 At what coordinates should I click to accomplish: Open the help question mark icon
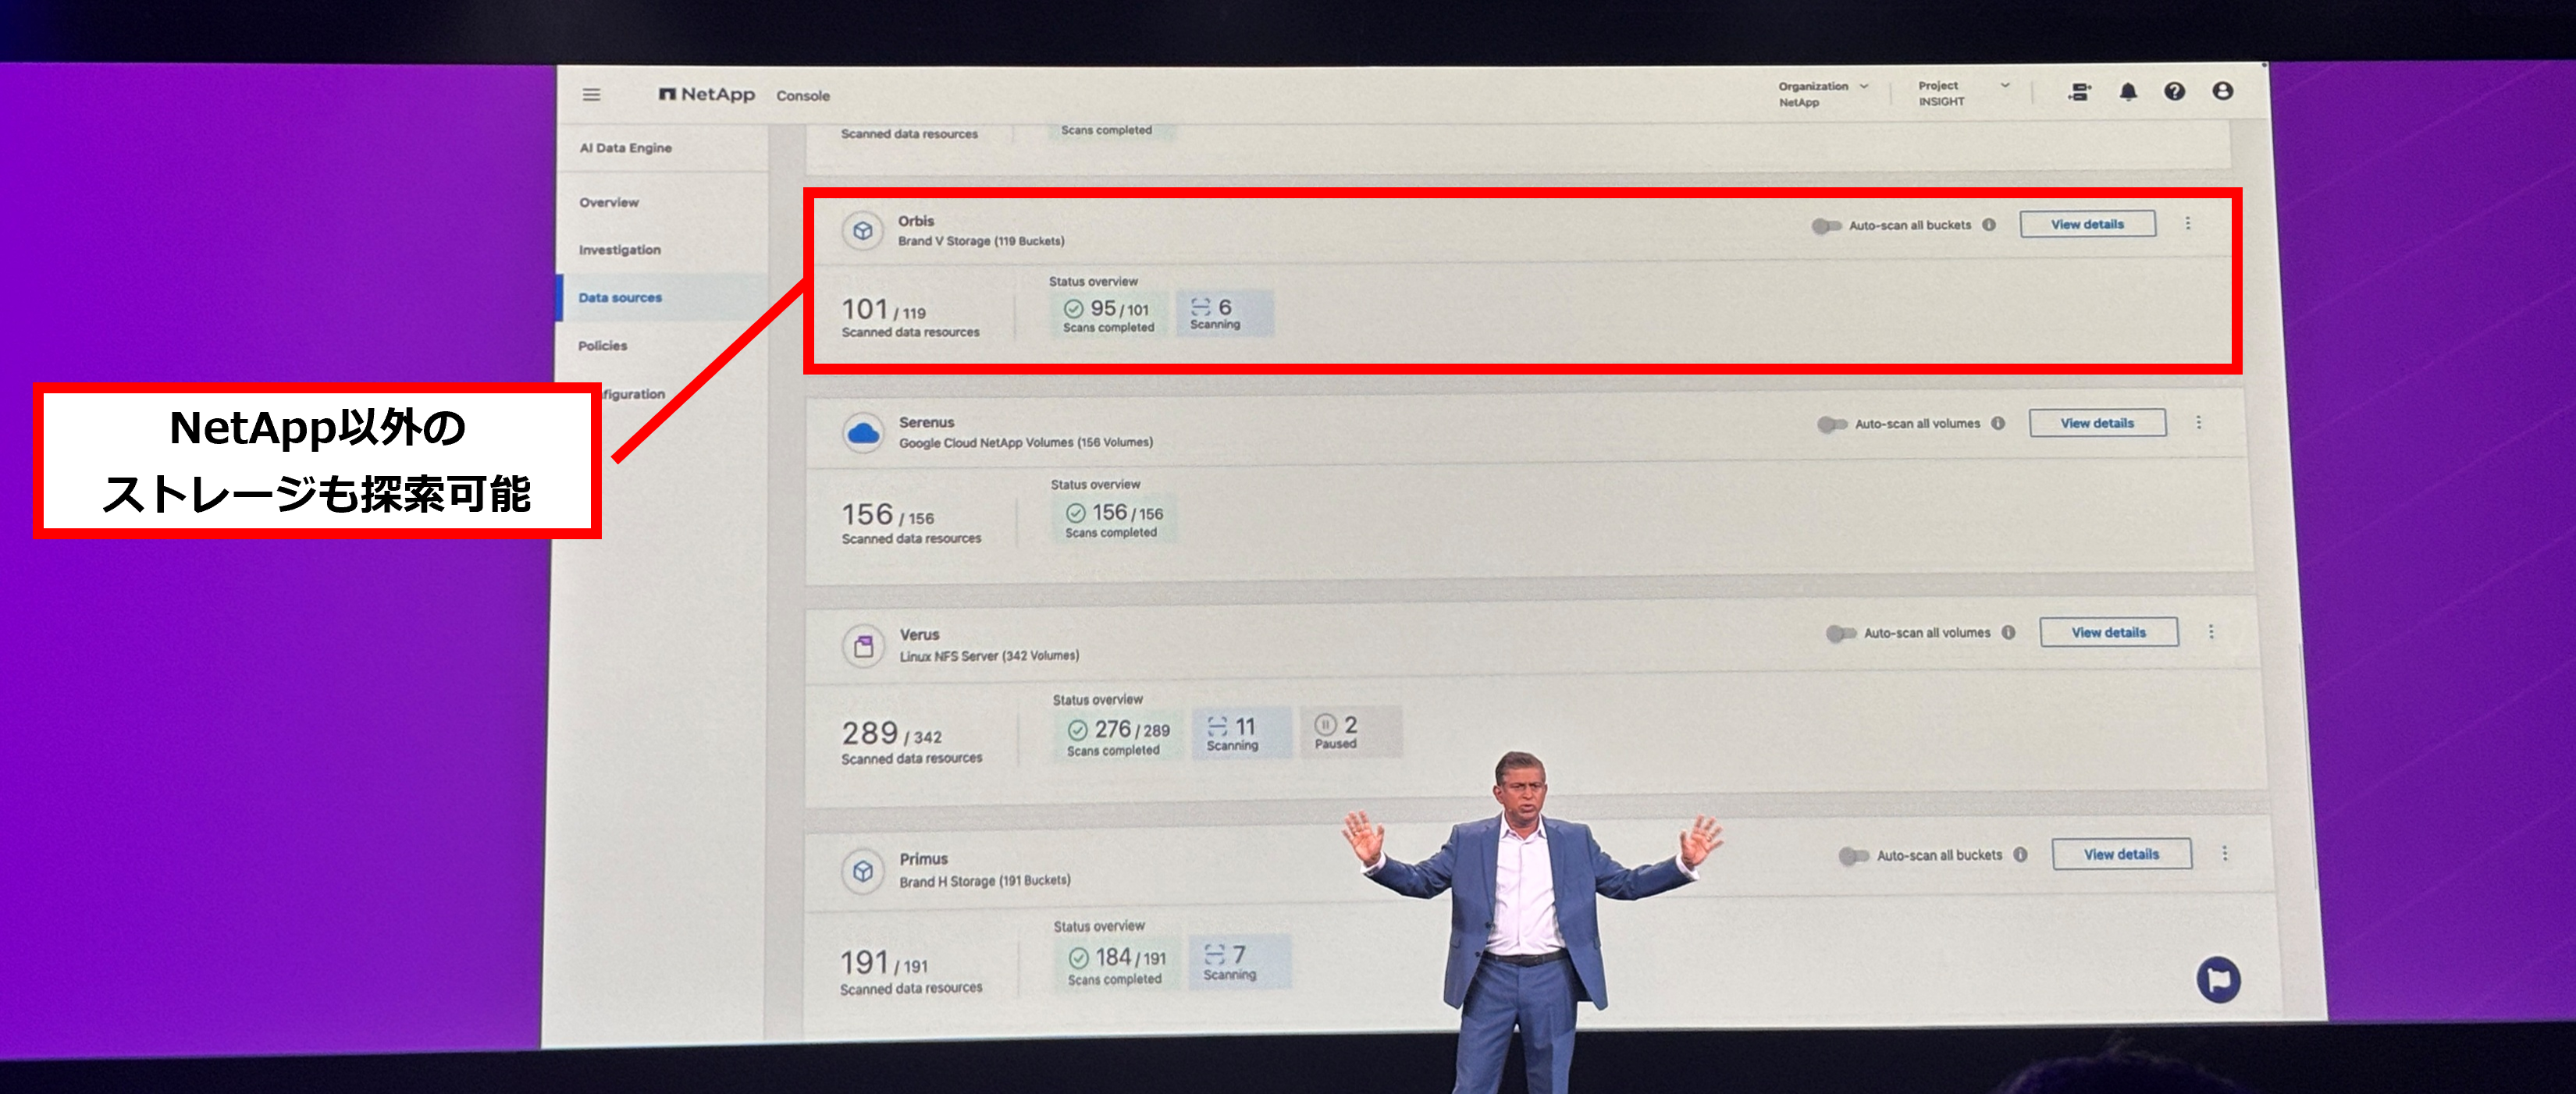coord(2174,91)
